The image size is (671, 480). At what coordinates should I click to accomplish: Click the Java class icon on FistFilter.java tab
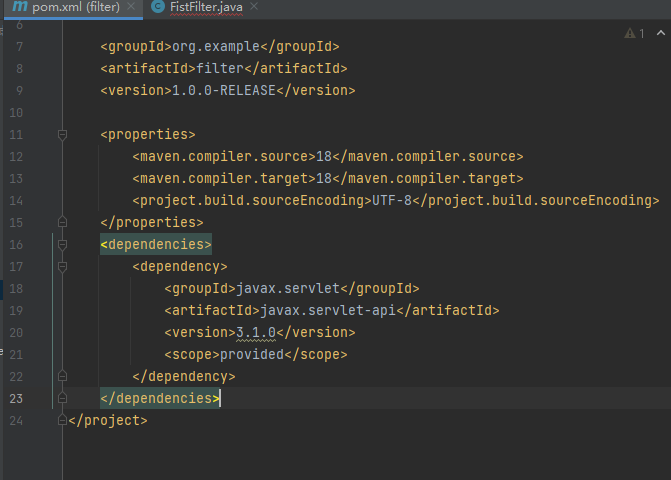[x=157, y=8]
